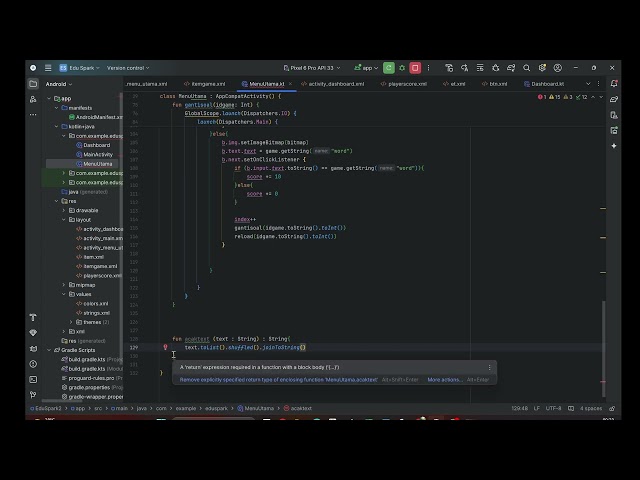Screen dimensions: 640x480
Task: Expand the drawable folder
Action: pyautogui.click(x=64, y=210)
